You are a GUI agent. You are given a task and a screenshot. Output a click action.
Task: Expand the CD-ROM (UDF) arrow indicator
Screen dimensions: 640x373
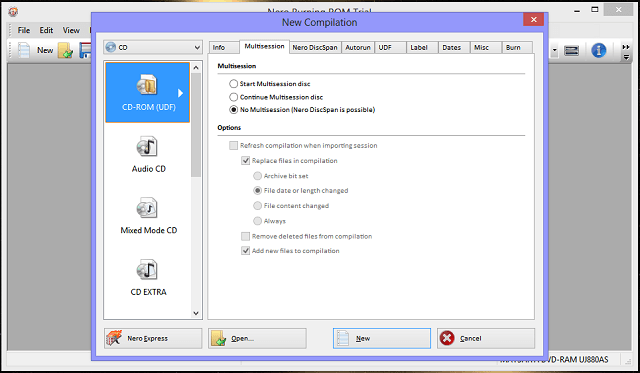[180, 93]
